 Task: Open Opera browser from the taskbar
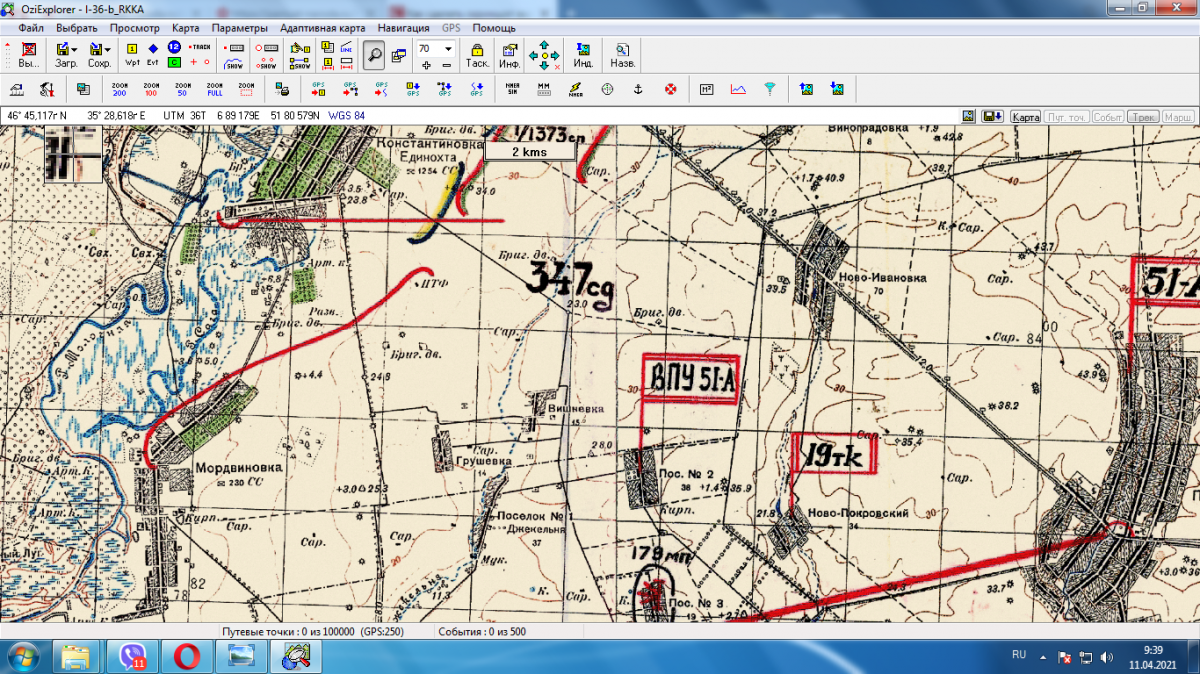click(187, 656)
